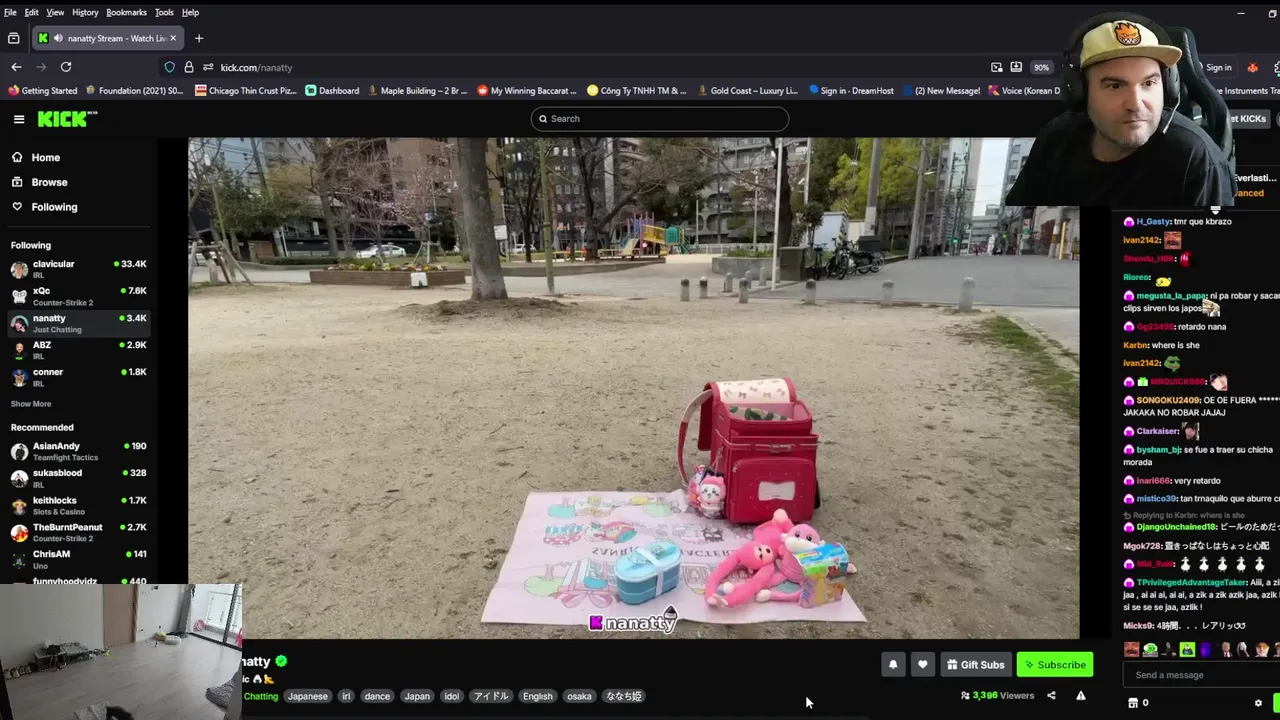1280x720 pixels.
Task: Open the new tab plus button
Action: tap(199, 38)
